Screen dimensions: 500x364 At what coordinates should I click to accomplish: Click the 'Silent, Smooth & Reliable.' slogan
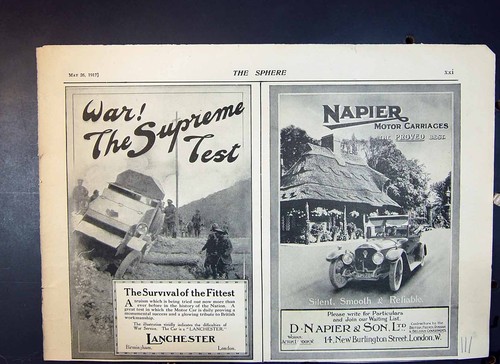(366, 300)
